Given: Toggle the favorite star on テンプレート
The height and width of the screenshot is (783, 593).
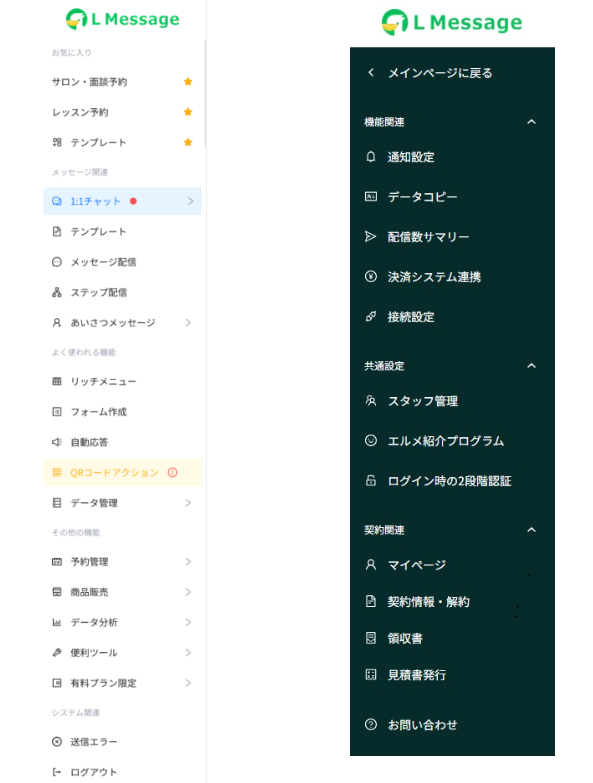Looking at the screenshot, I should pos(188,142).
